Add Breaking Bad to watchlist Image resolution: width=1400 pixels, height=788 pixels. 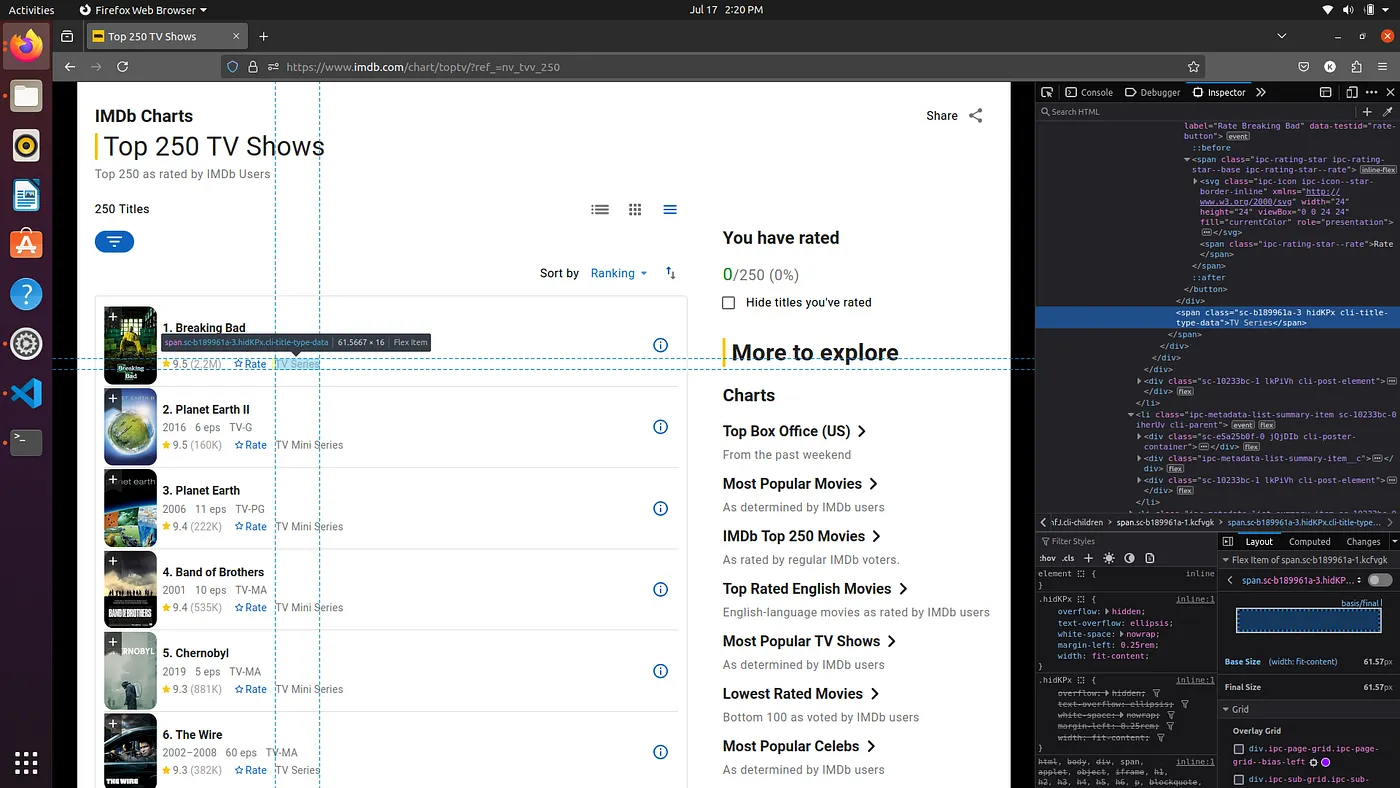pos(113,317)
